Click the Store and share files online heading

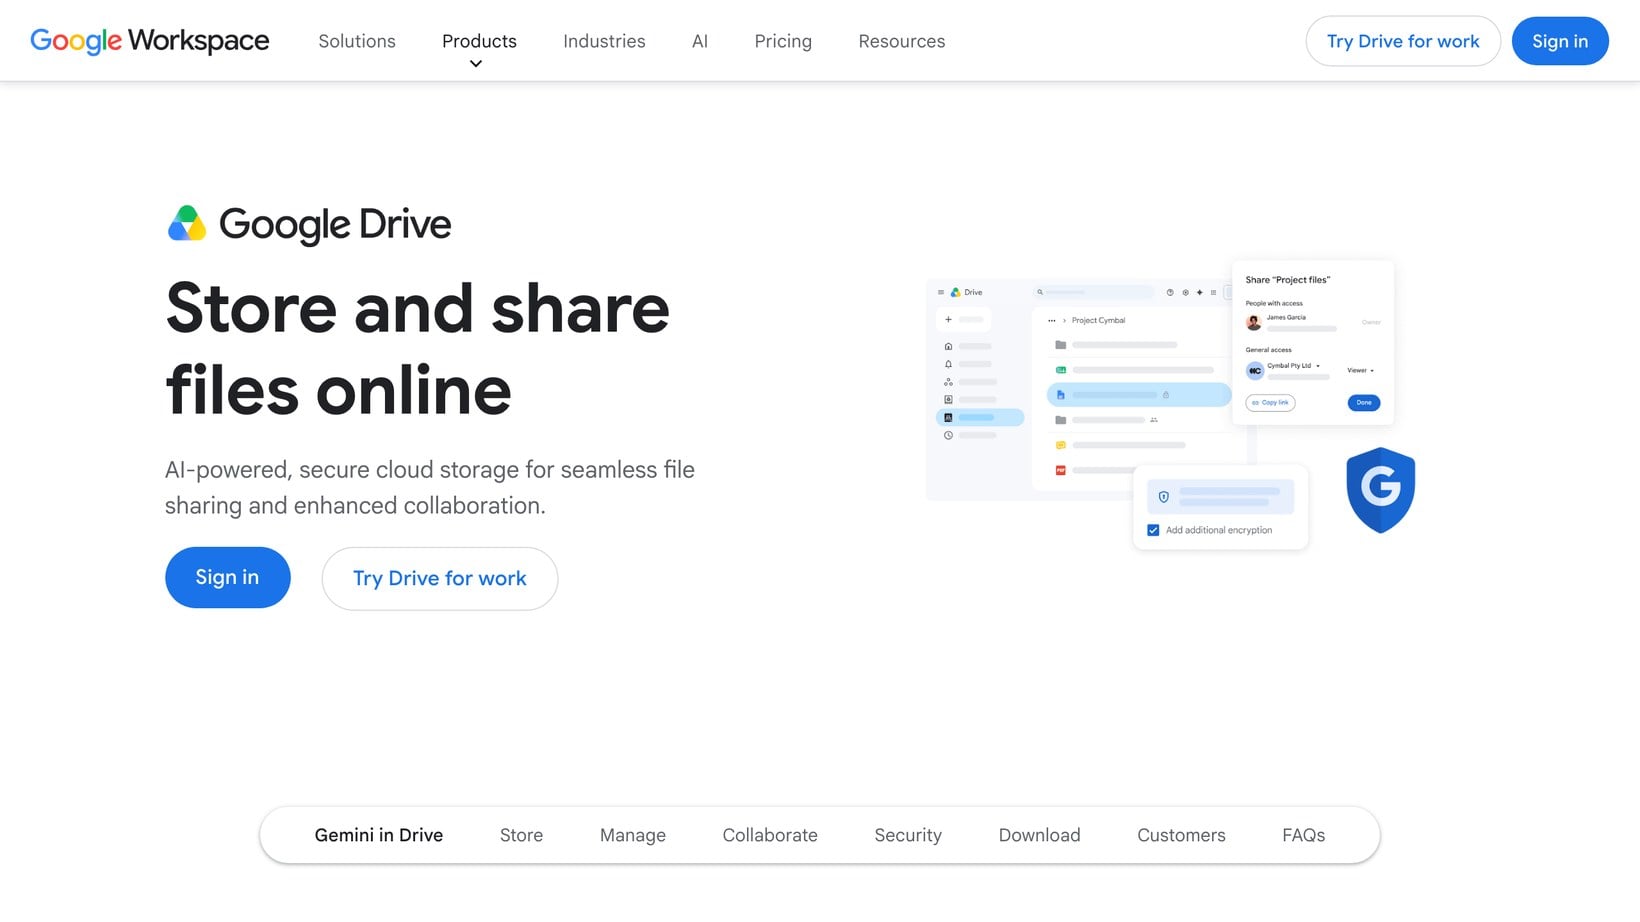[418, 349]
